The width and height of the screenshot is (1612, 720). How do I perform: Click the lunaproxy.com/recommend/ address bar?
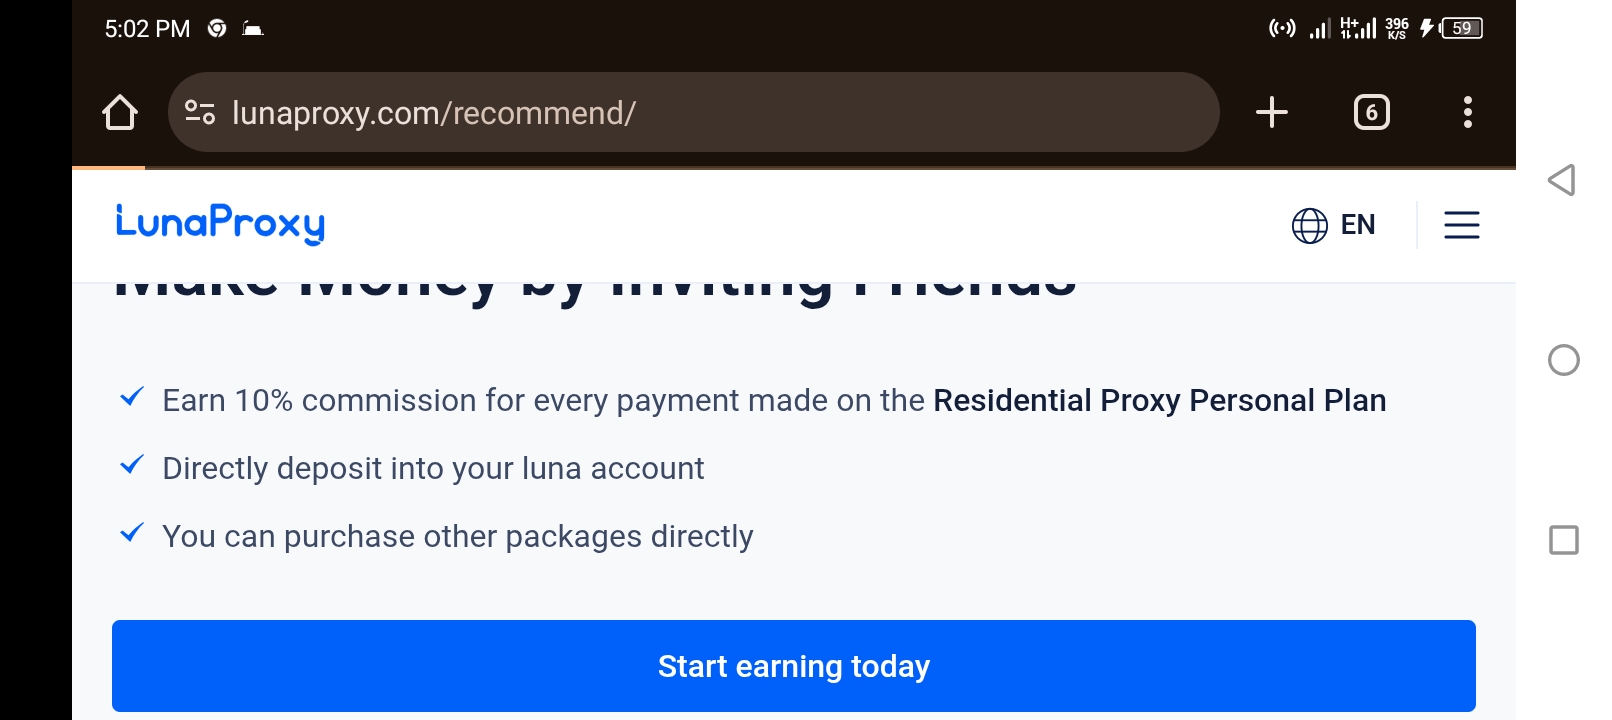pos(693,112)
